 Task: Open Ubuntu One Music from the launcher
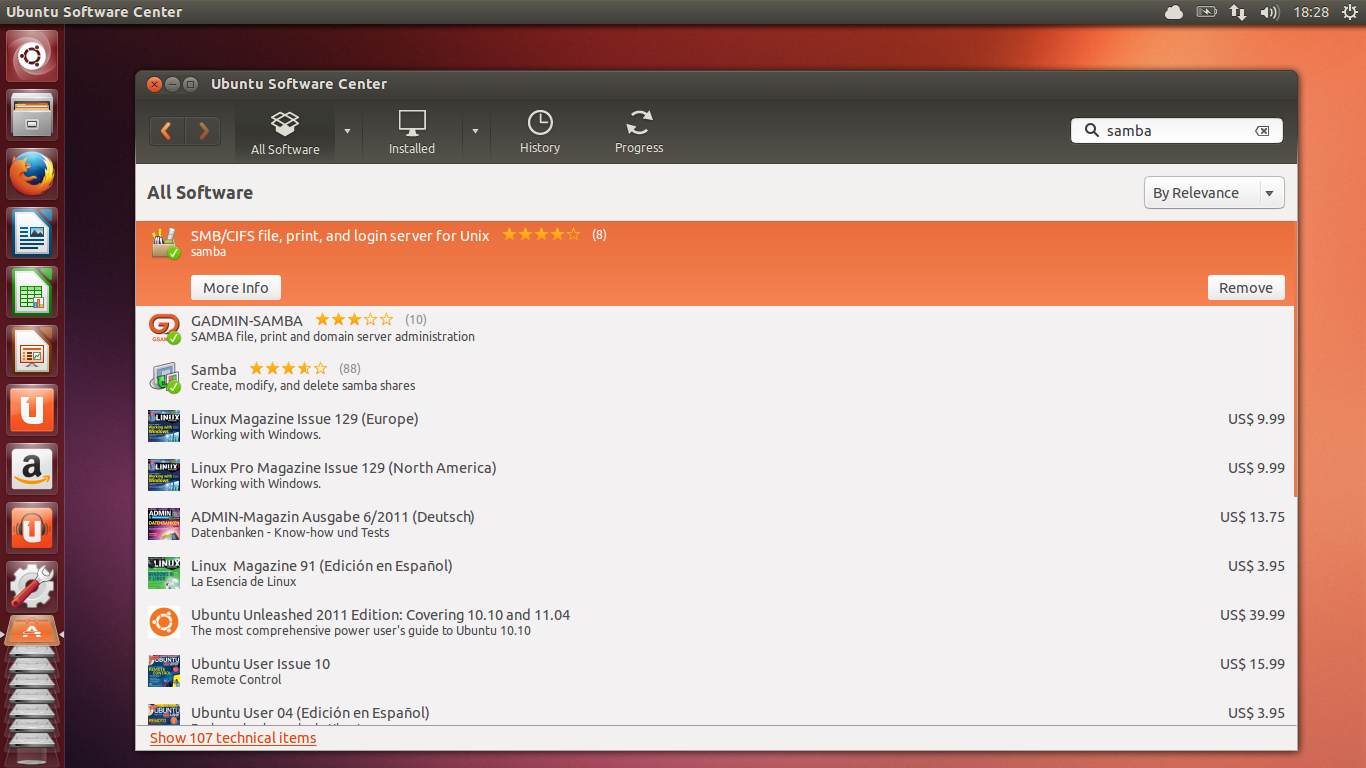tap(32, 528)
